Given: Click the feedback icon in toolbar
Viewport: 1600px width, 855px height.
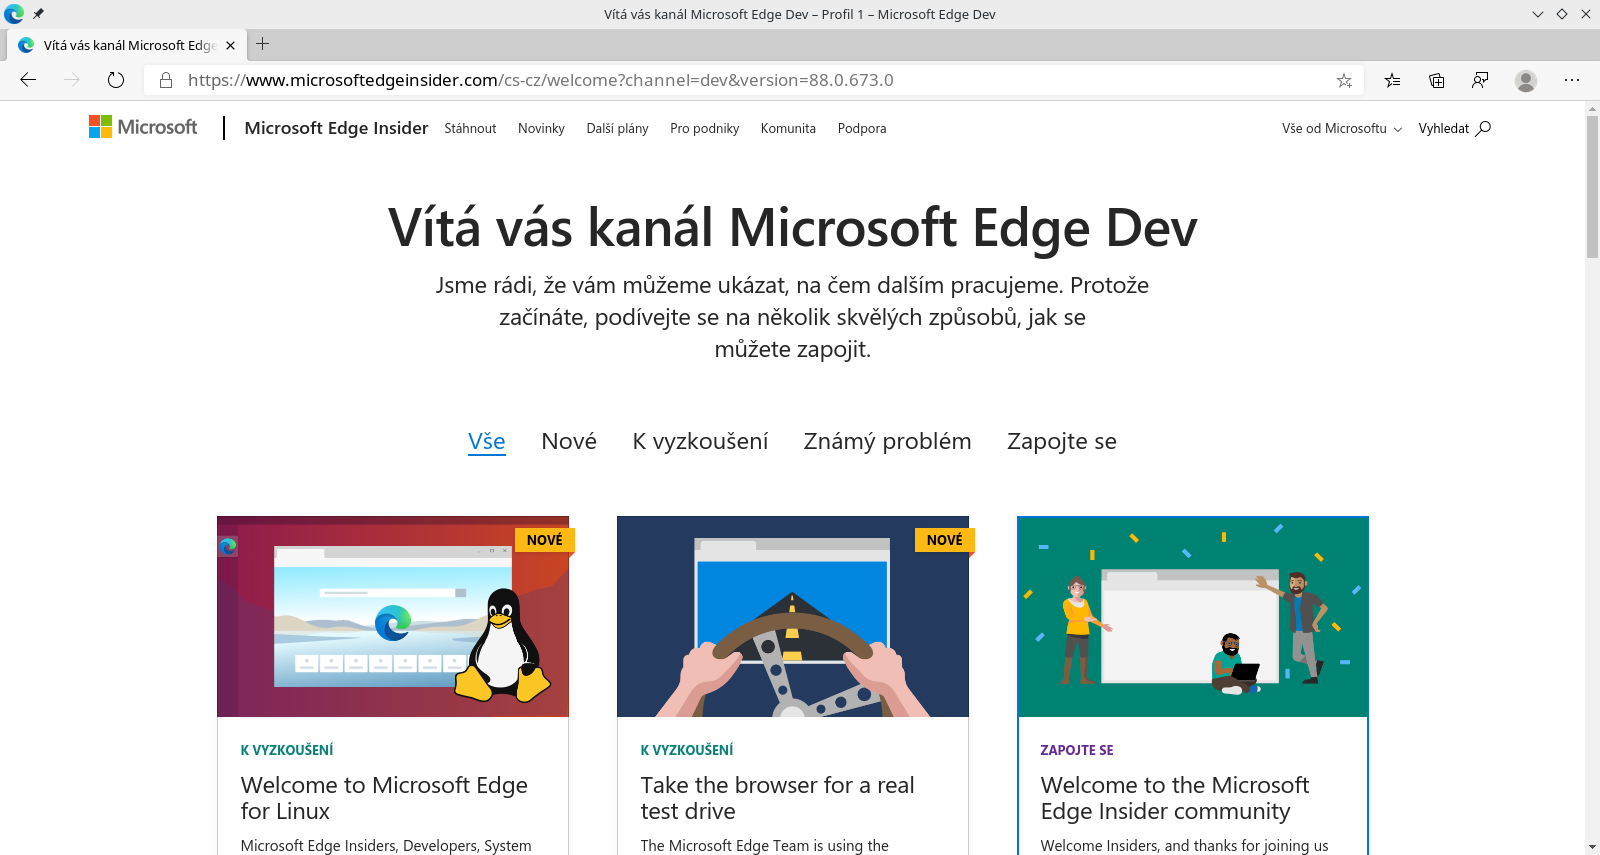Looking at the screenshot, I should (x=1480, y=80).
